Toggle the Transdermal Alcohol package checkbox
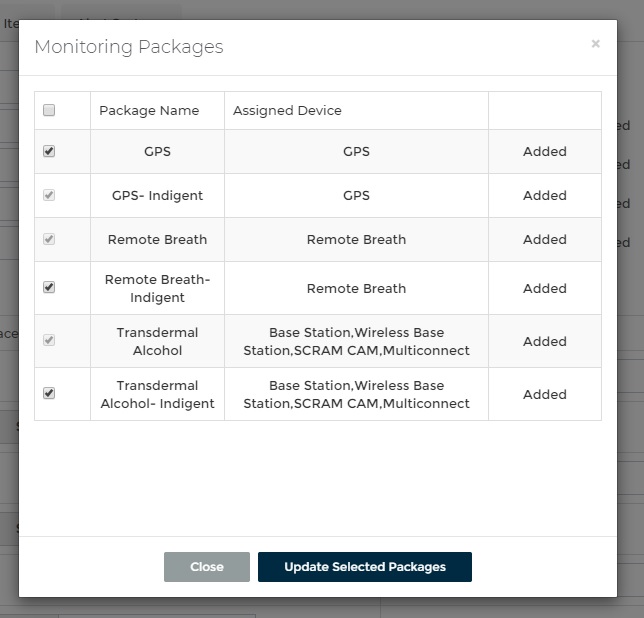Image resolution: width=644 pixels, height=618 pixels. coord(49,341)
